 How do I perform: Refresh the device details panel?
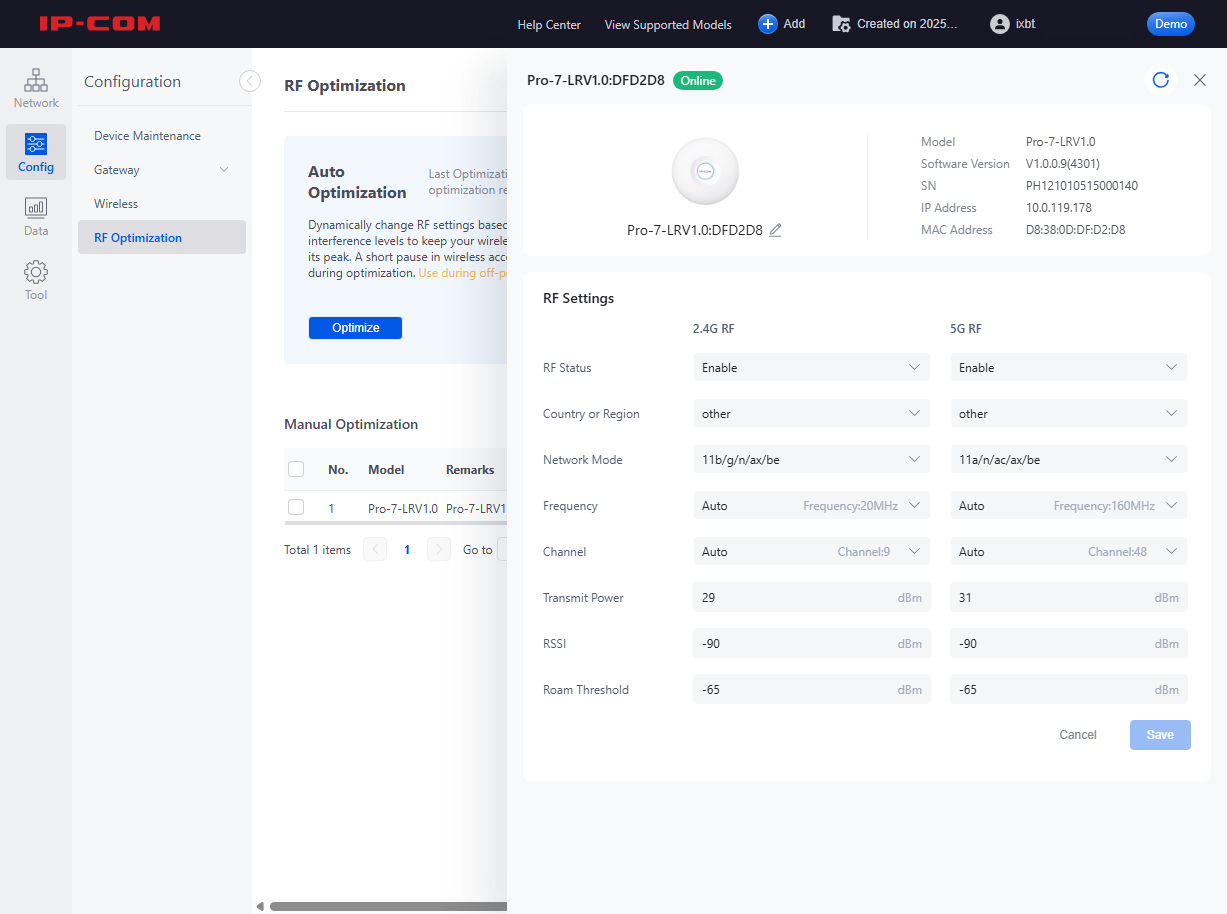click(1161, 80)
